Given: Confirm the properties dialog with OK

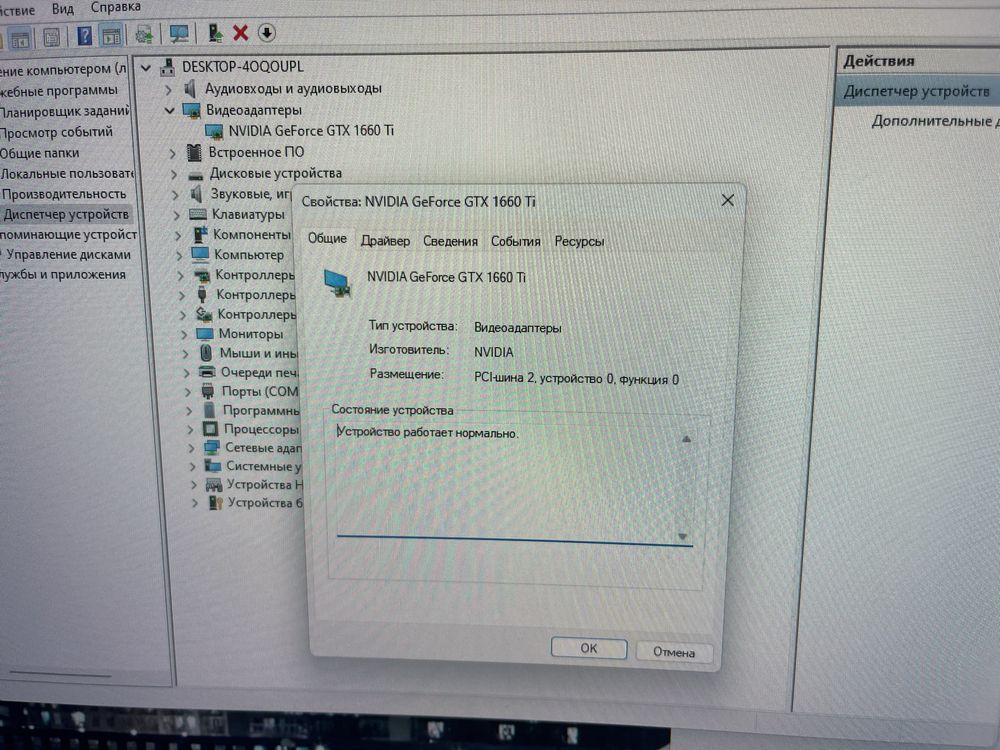Looking at the screenshot, I should coord(589,649).
